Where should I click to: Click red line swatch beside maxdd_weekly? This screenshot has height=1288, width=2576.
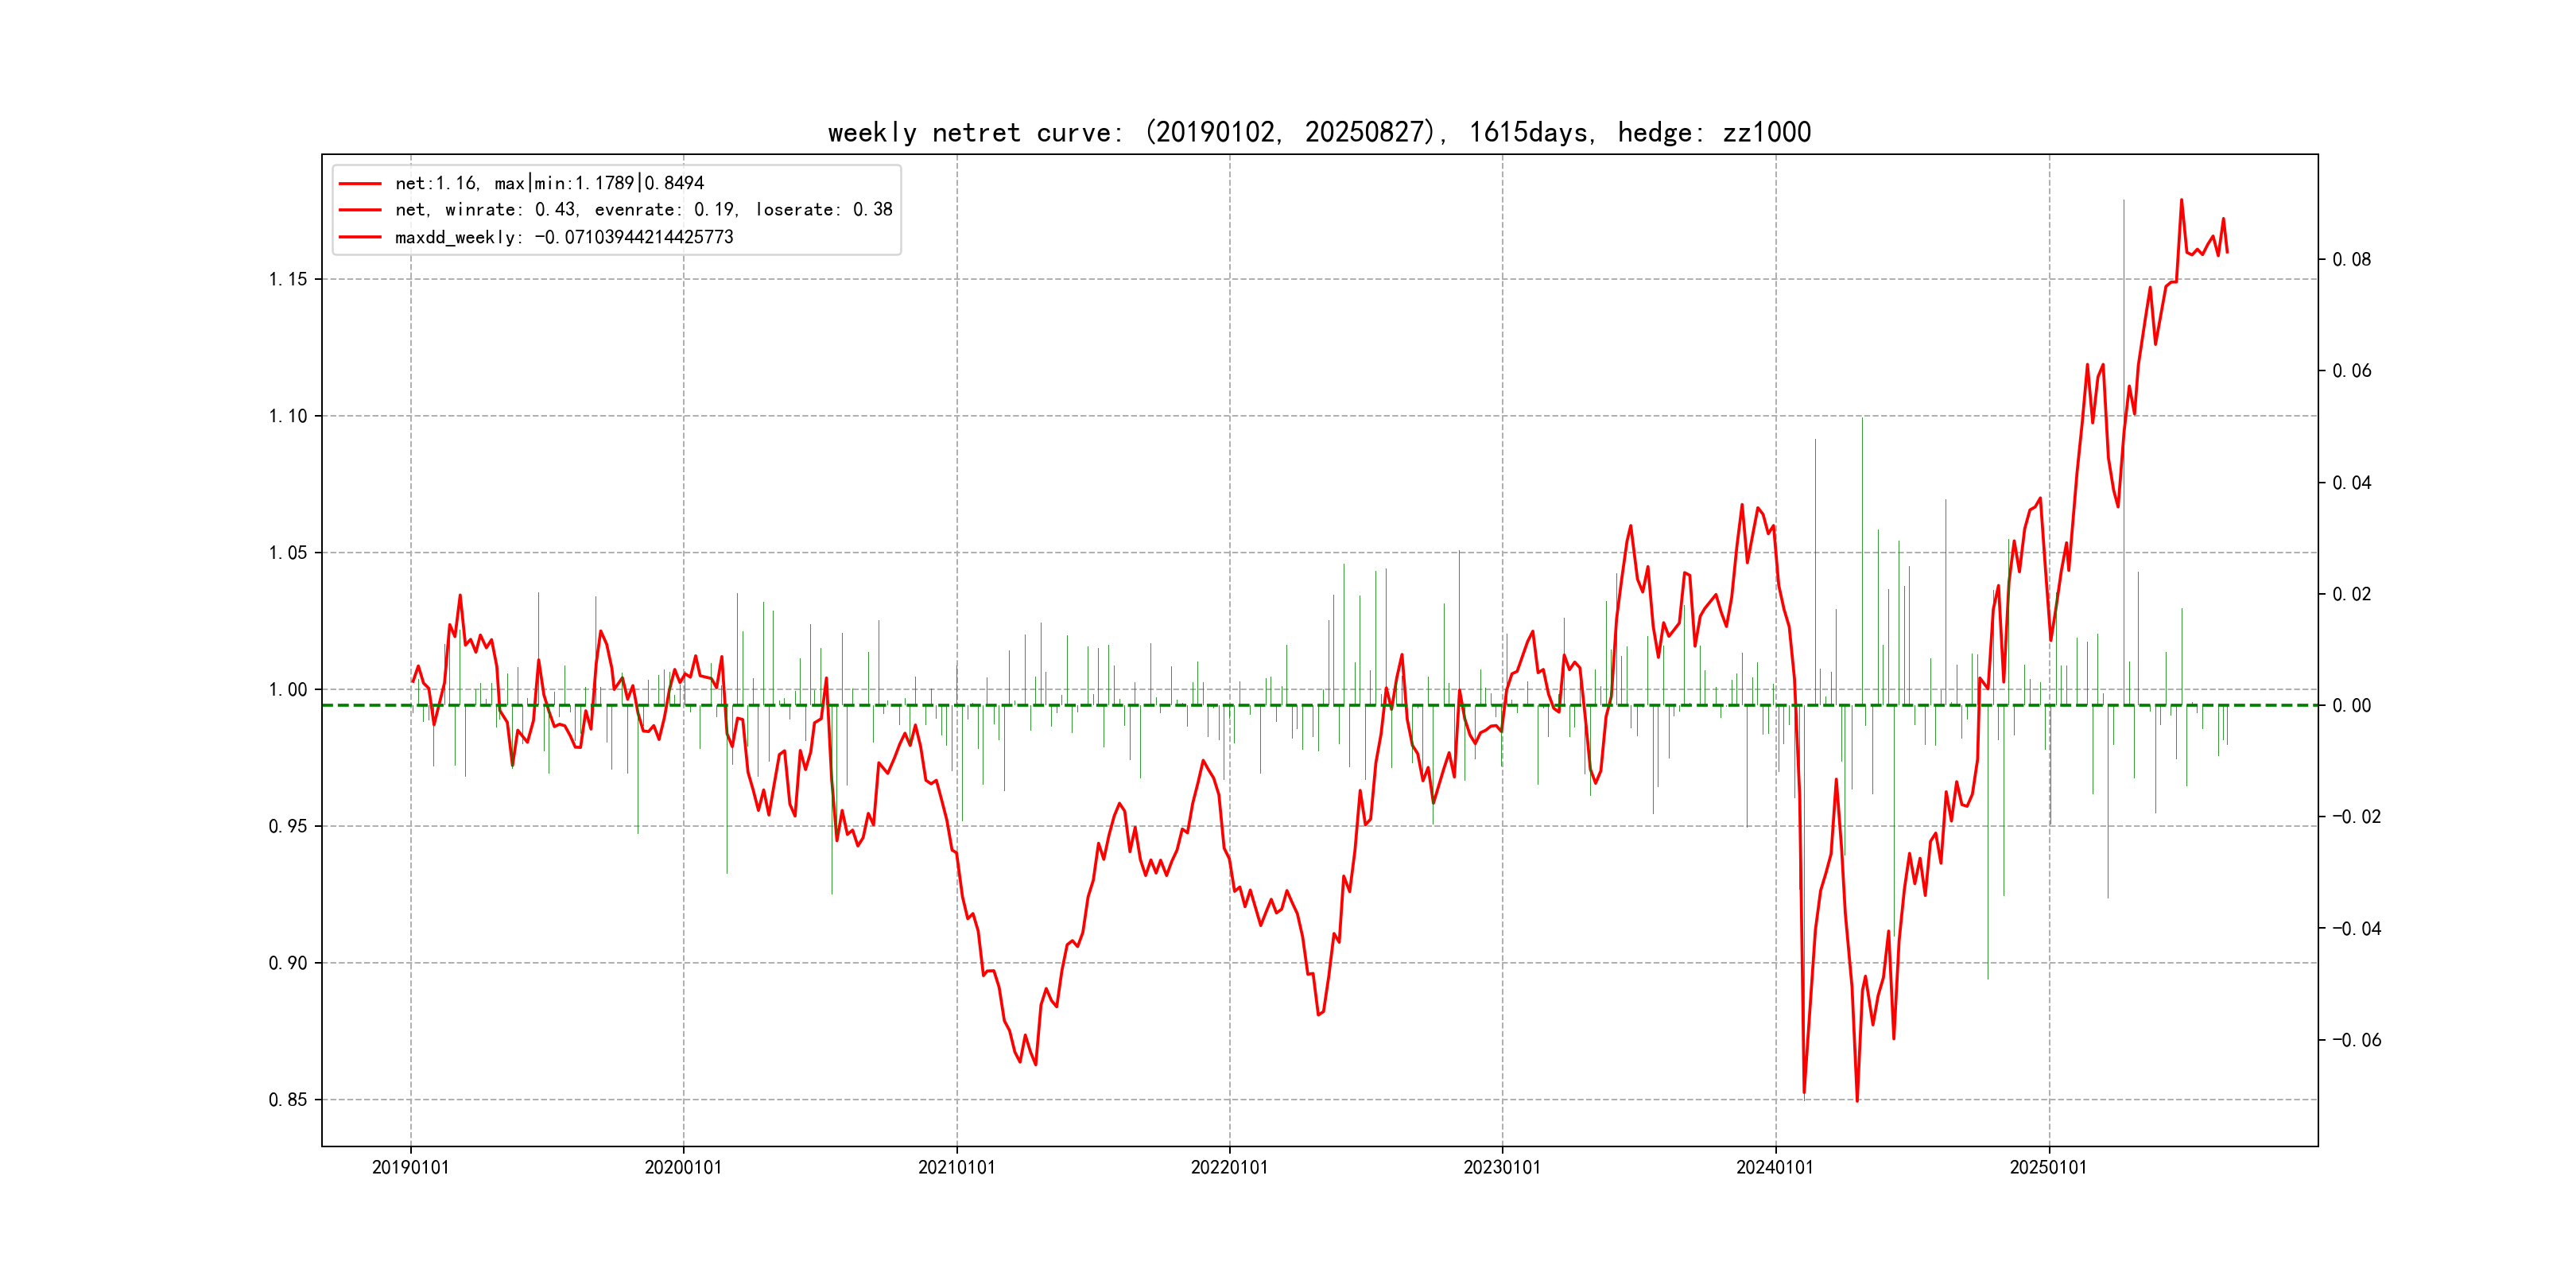tap(360, 237)
